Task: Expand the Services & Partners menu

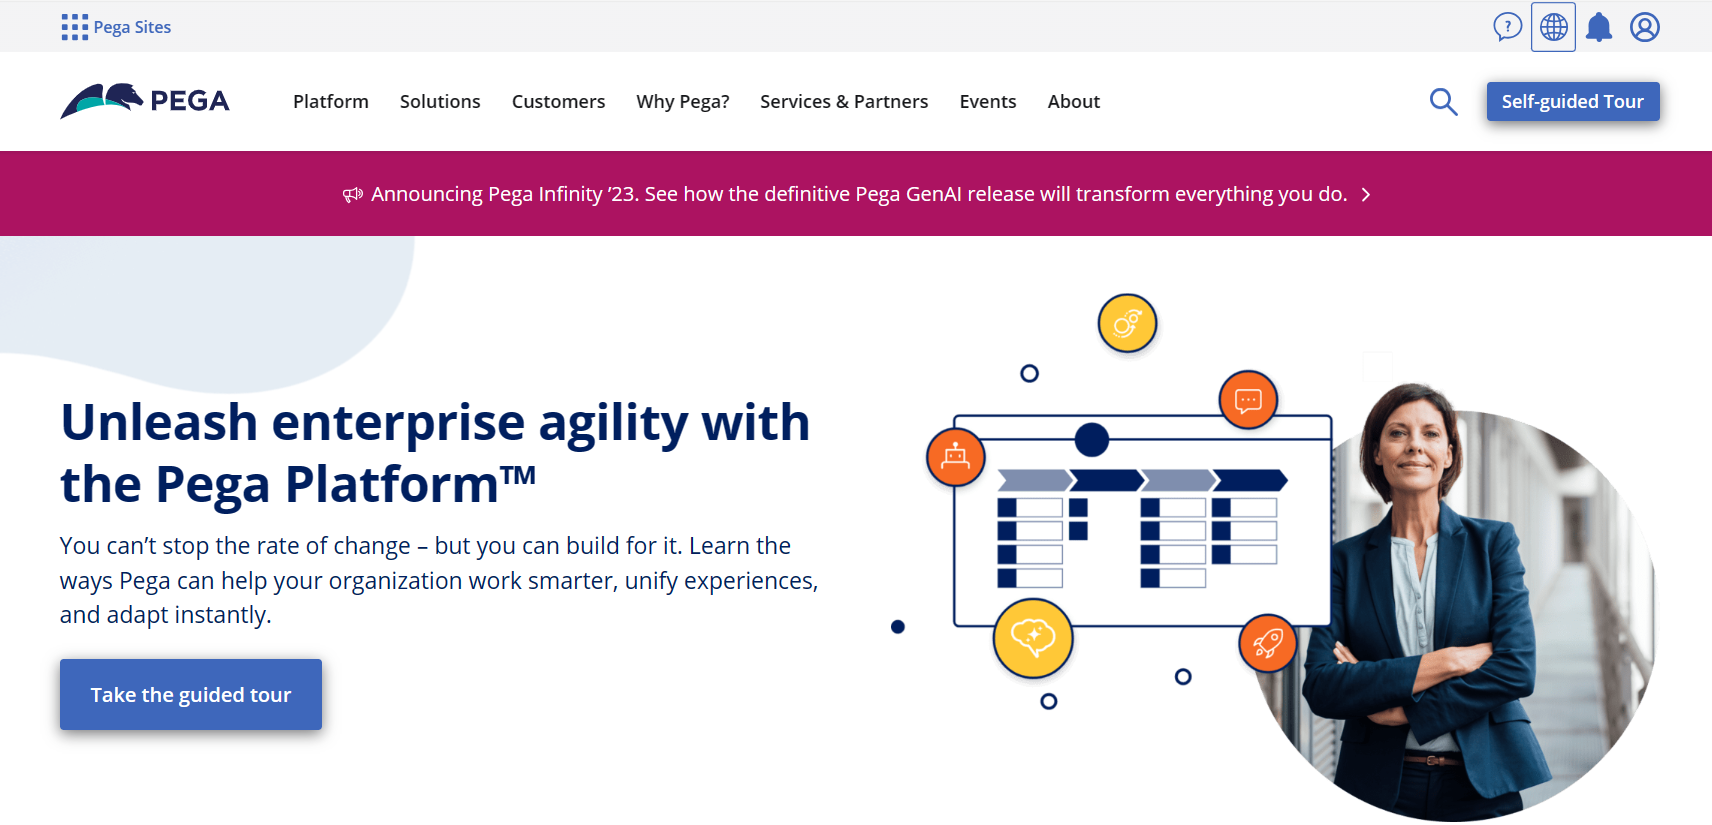Action: click(844, 102)
